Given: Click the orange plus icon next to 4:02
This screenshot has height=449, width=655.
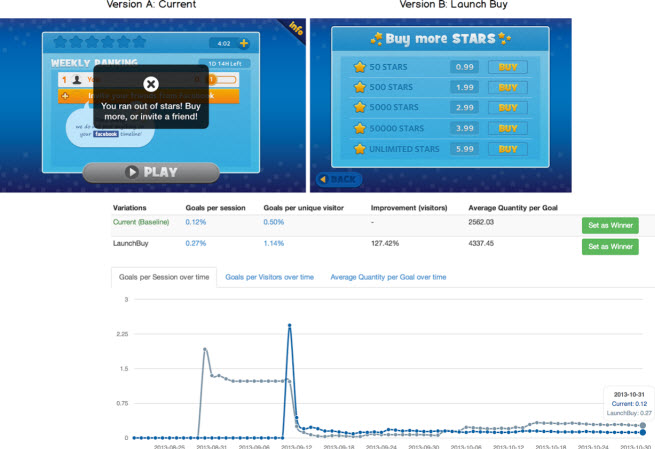Looking at the screenshot, I should (244, 43).
